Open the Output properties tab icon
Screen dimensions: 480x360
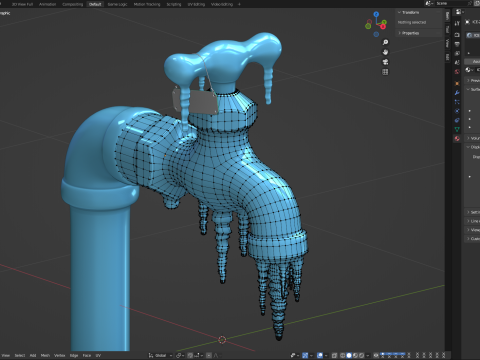click(457, 44)
